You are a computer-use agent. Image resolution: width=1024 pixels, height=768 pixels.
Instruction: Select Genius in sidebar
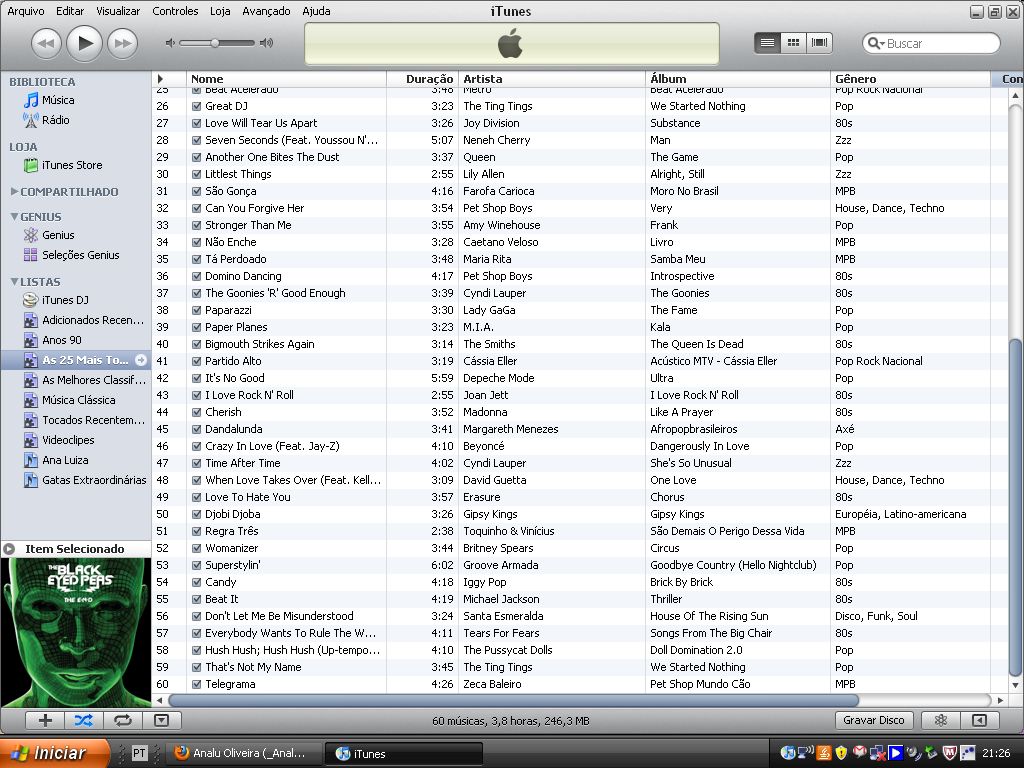[x=49, y=235]
